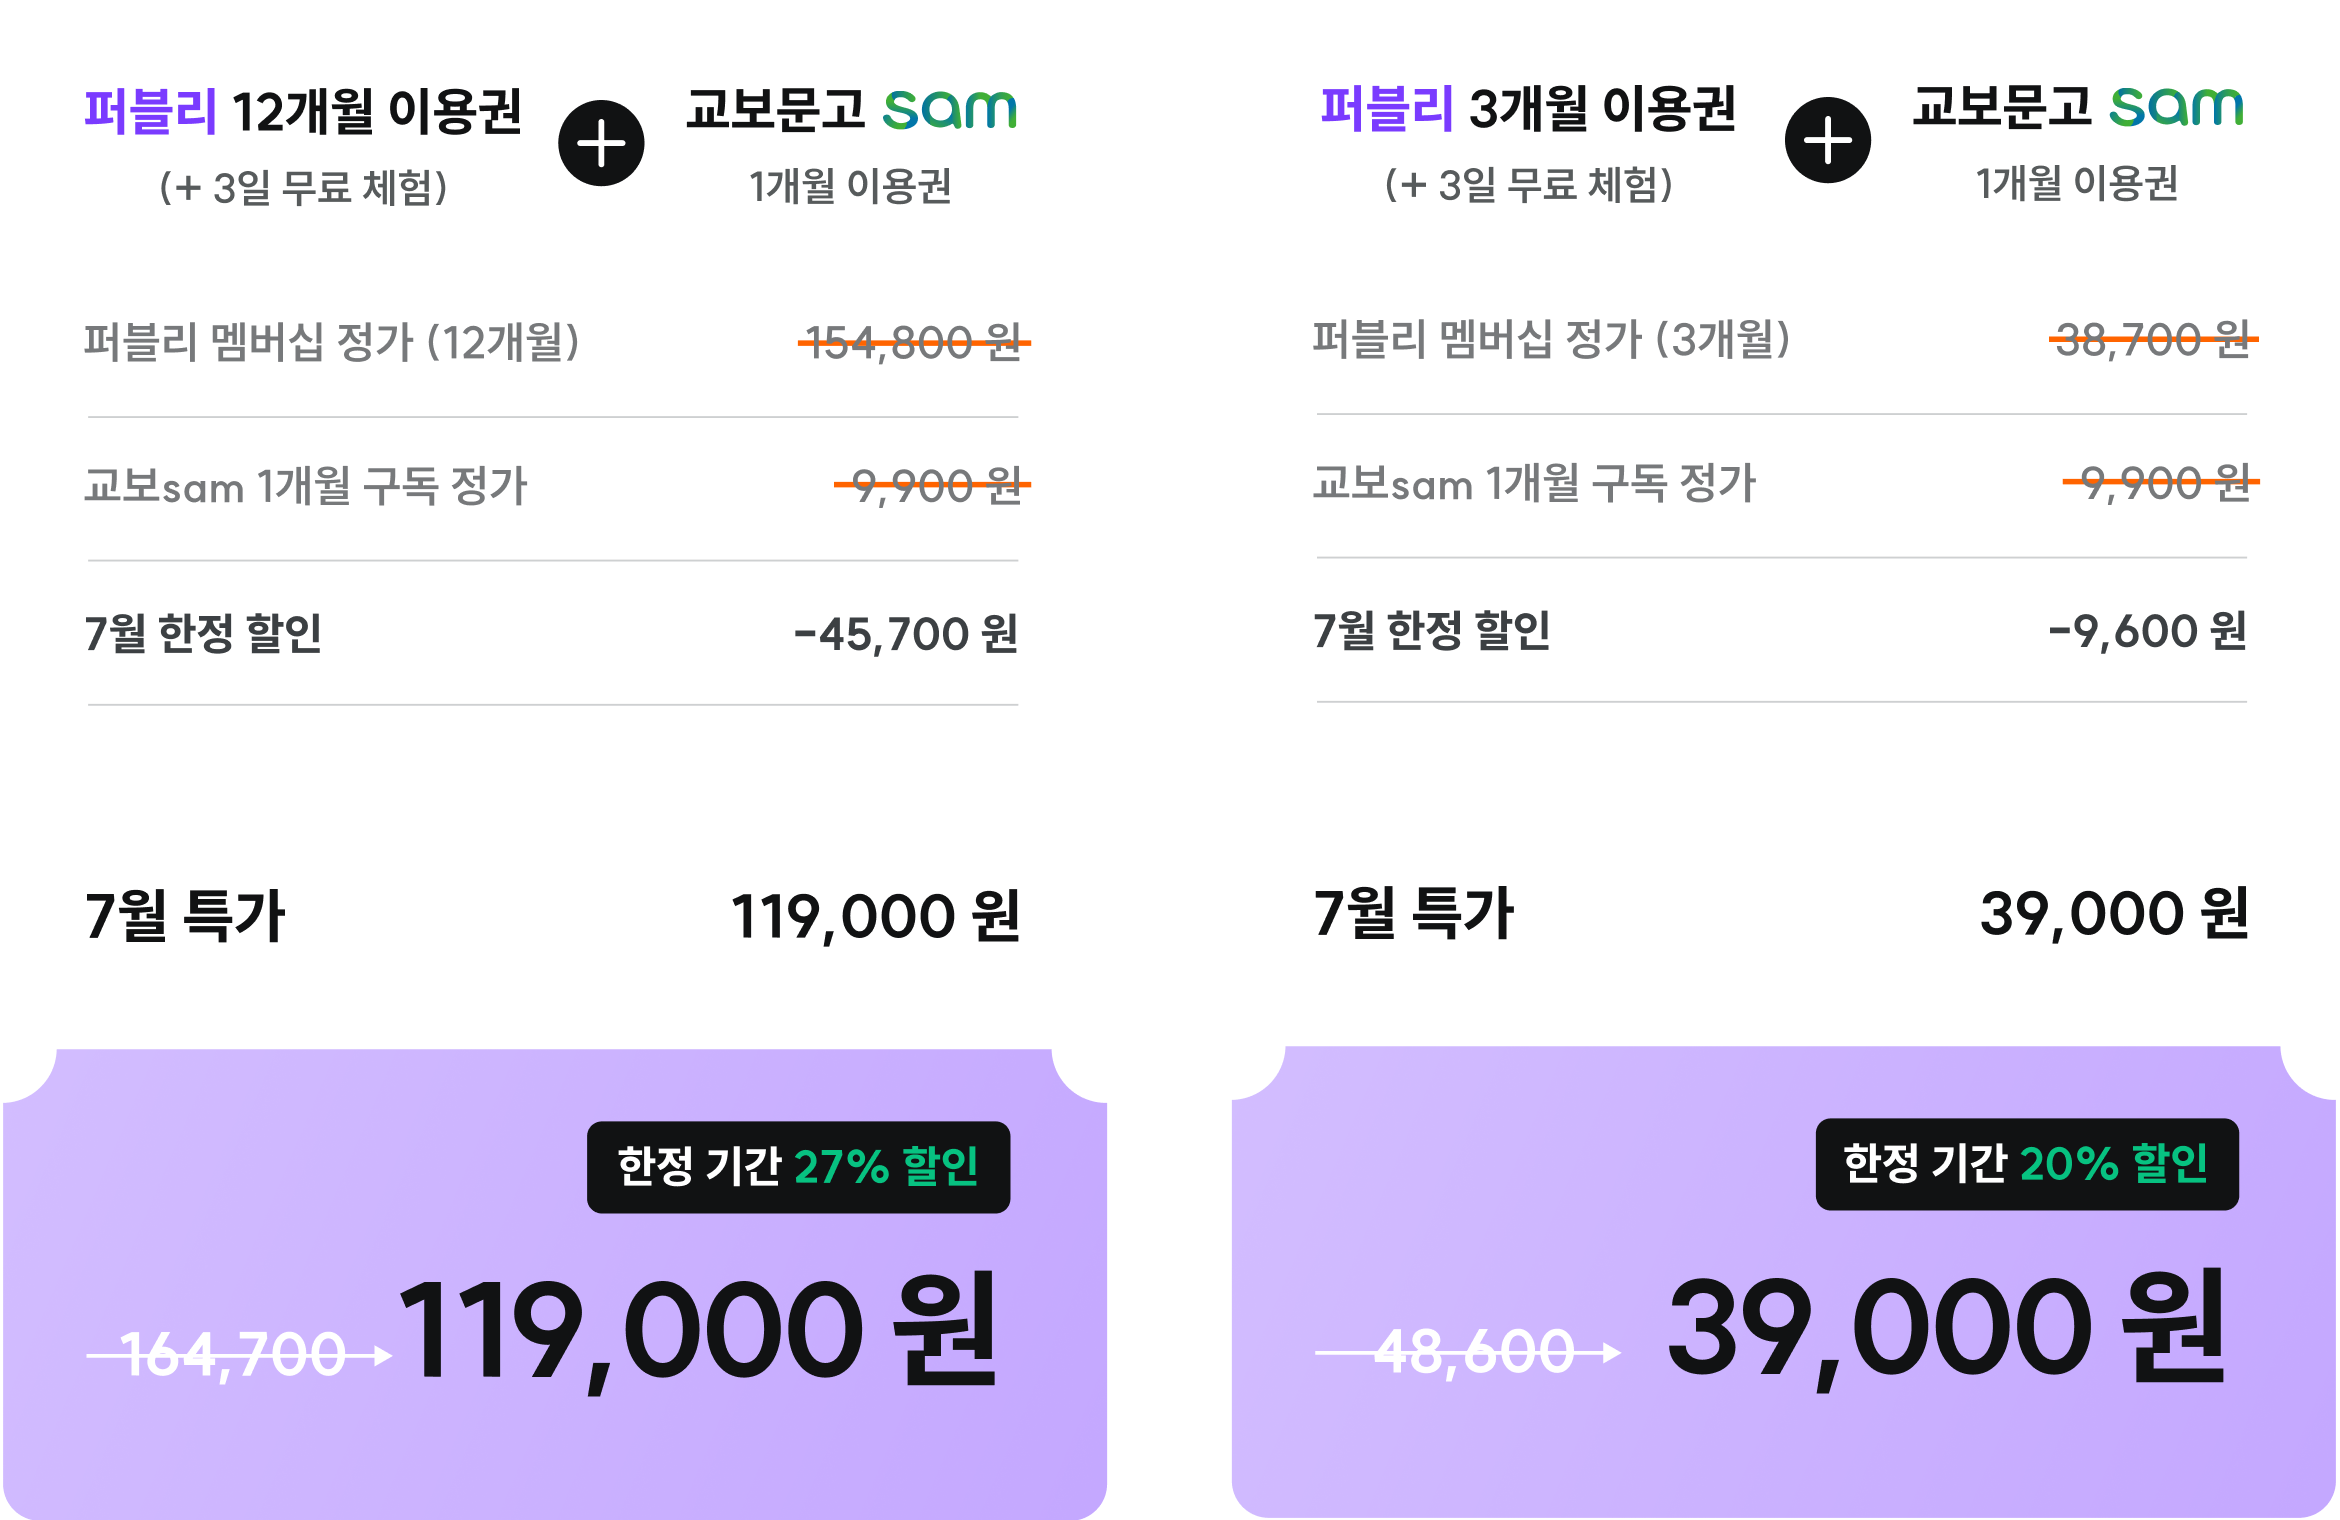Select the 119,000 원 purple price banner
Viewport: 2340px width, 1520px height.
tap(555, 1284)
